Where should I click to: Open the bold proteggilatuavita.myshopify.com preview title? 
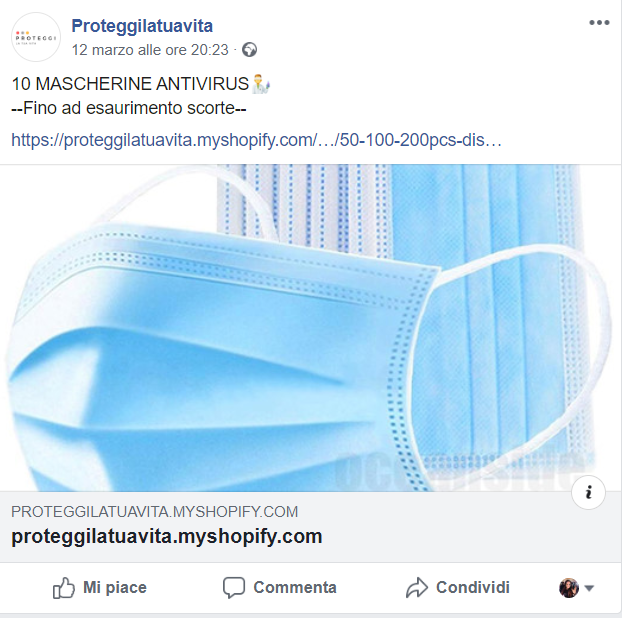click(x=167, y=536)
